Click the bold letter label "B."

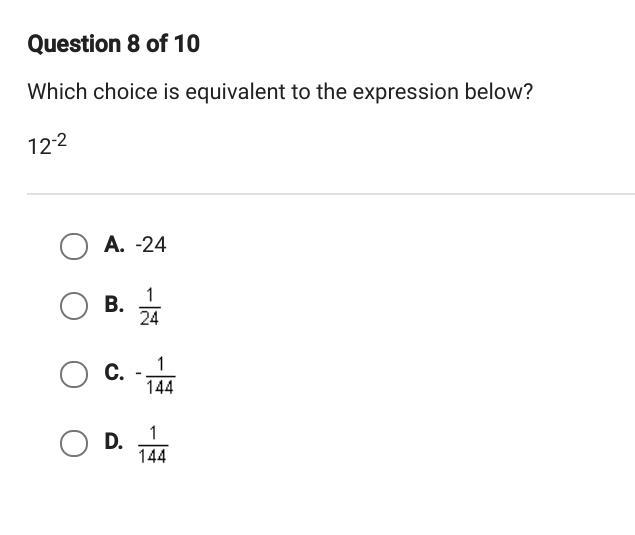click(114, 305)
